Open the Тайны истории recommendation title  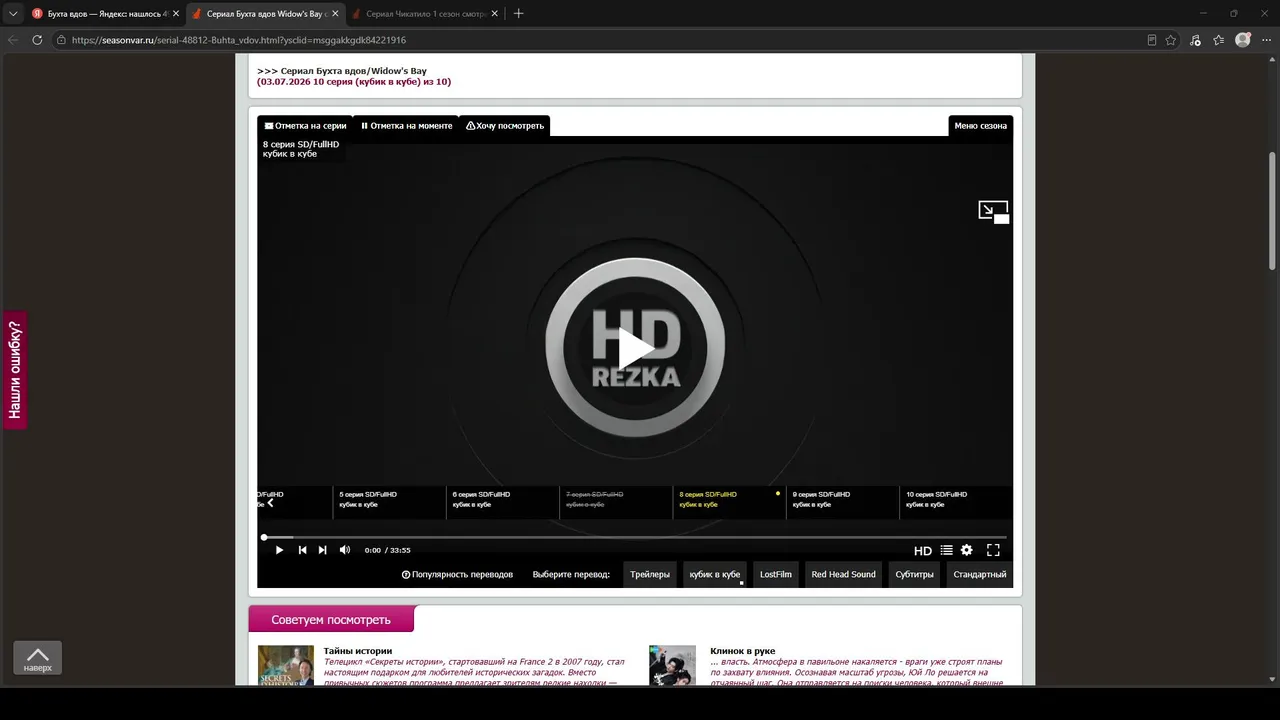tap(358, 651)
